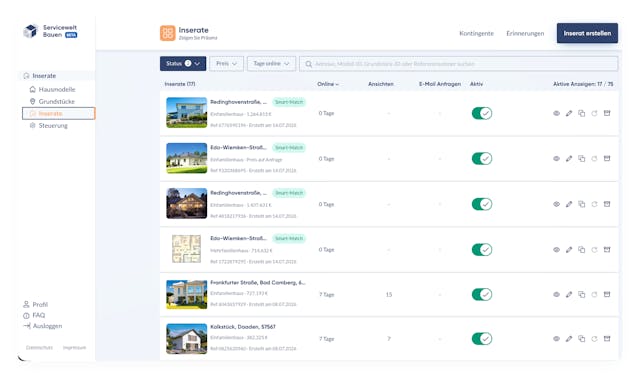This screenshot has height=379, width=640.
Task: Open the Preis filter dropdown
Action: [x=227, y=64]
